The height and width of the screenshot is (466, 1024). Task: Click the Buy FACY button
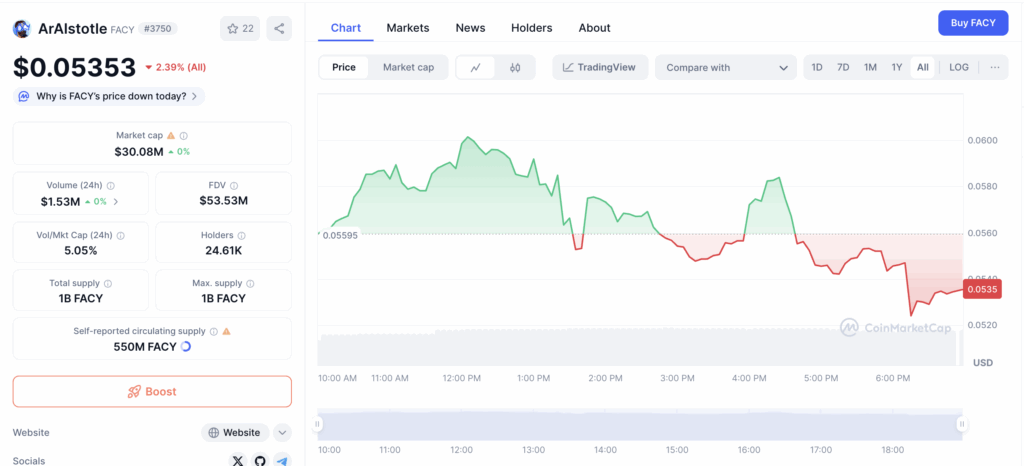(972, 23)
